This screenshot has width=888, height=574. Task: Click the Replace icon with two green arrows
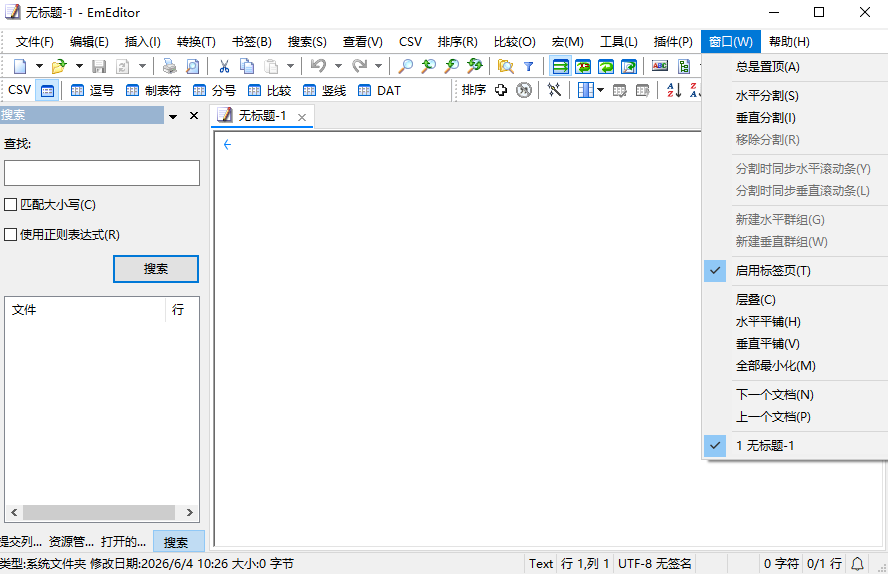point(475,66)
